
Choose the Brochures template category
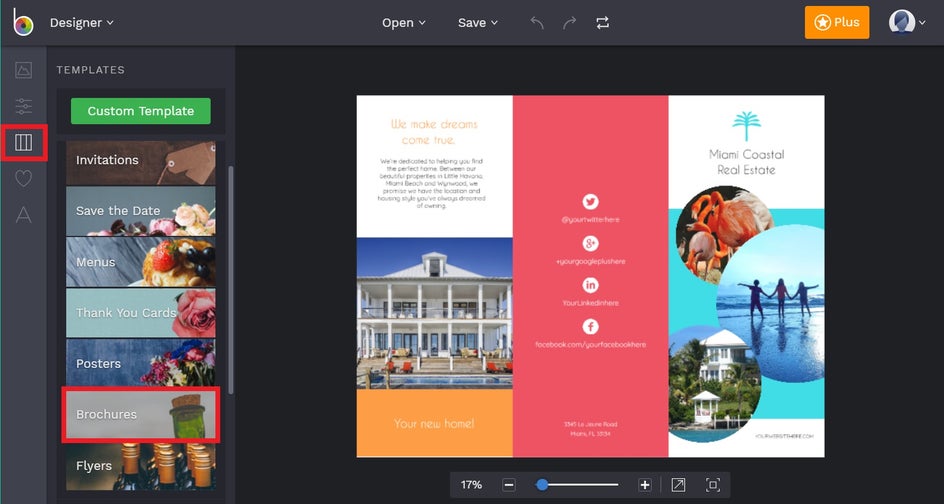(140, 415)
